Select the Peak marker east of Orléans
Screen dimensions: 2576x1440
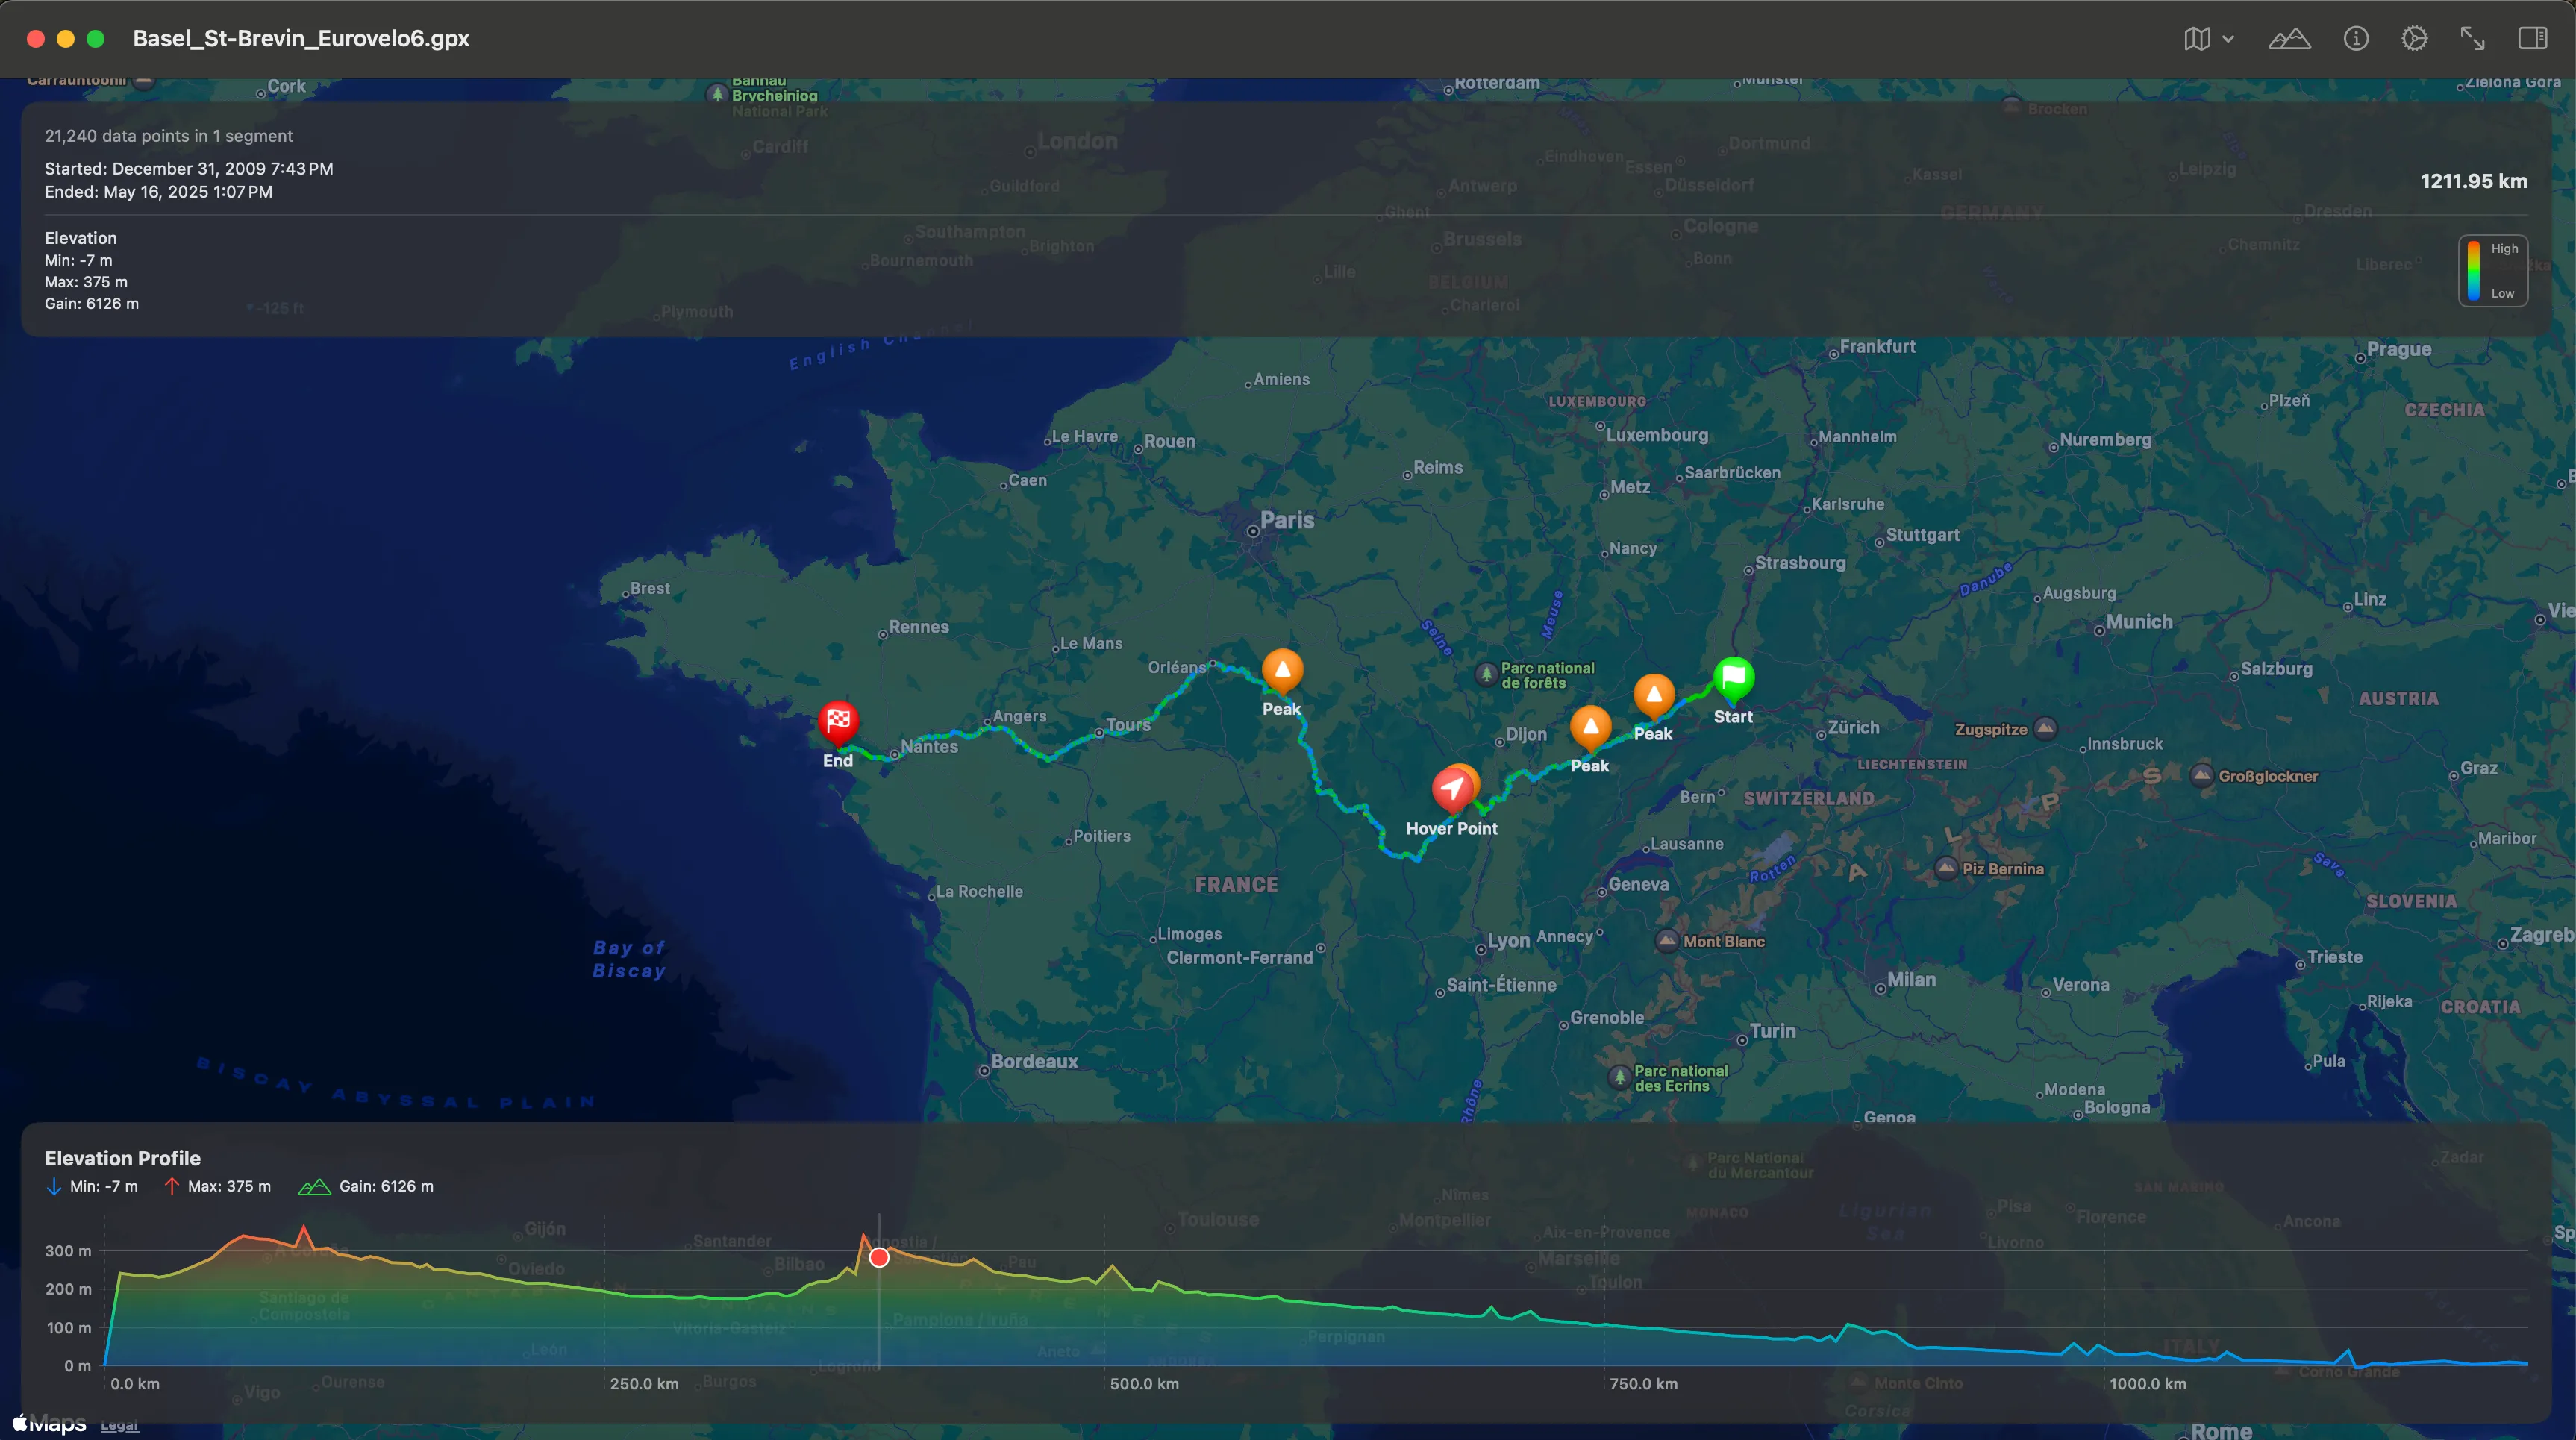[x=1282, y=671]
